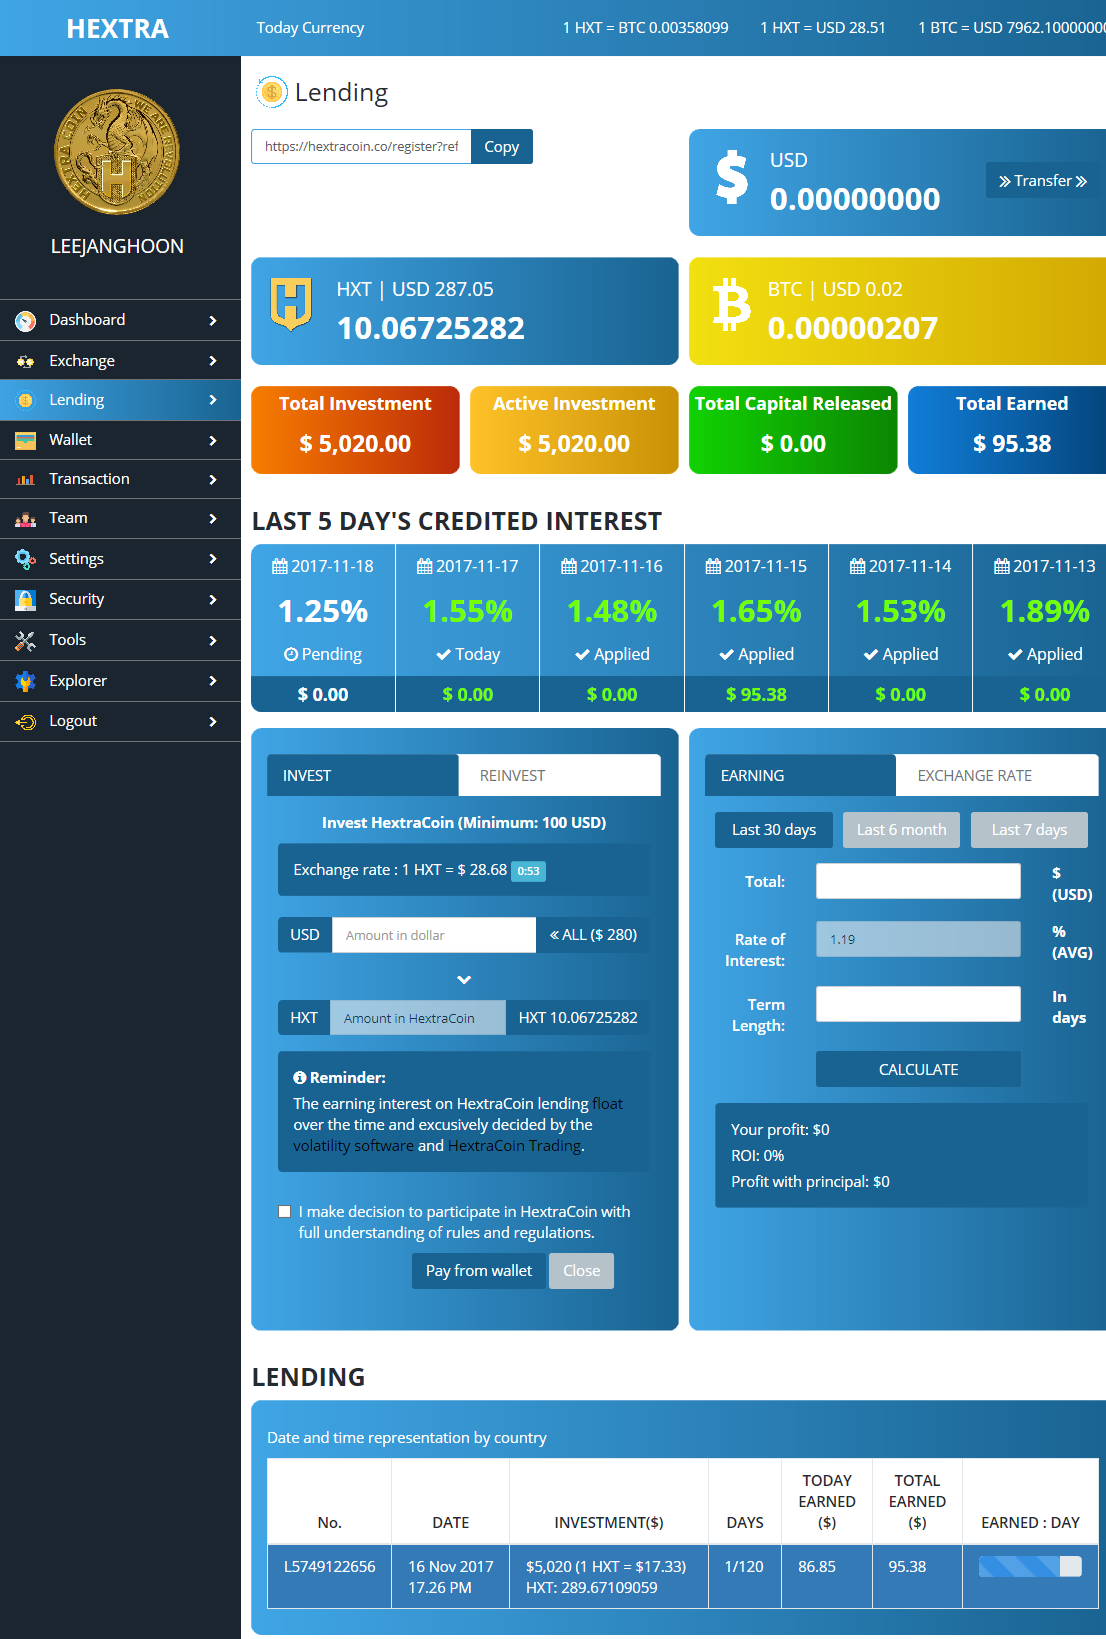Click the Reminder info icon
This screenshot has width=1106, height=1639.
(299, 1078)
